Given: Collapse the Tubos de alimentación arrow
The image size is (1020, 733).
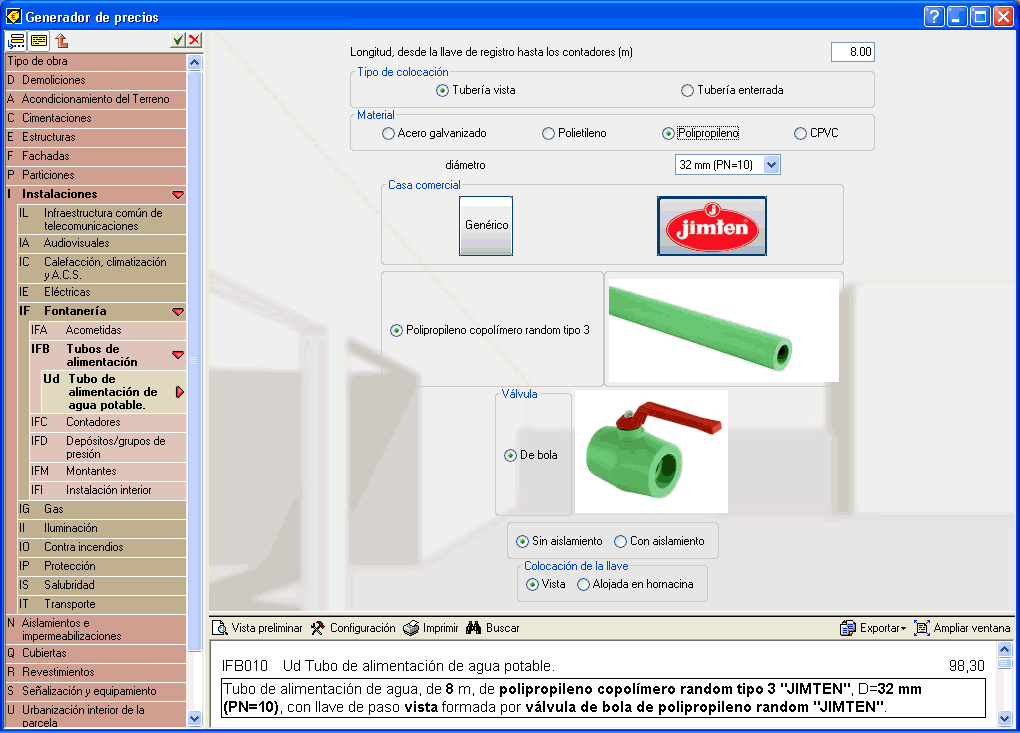Looking at the screenshot, I should click(178, 355).
